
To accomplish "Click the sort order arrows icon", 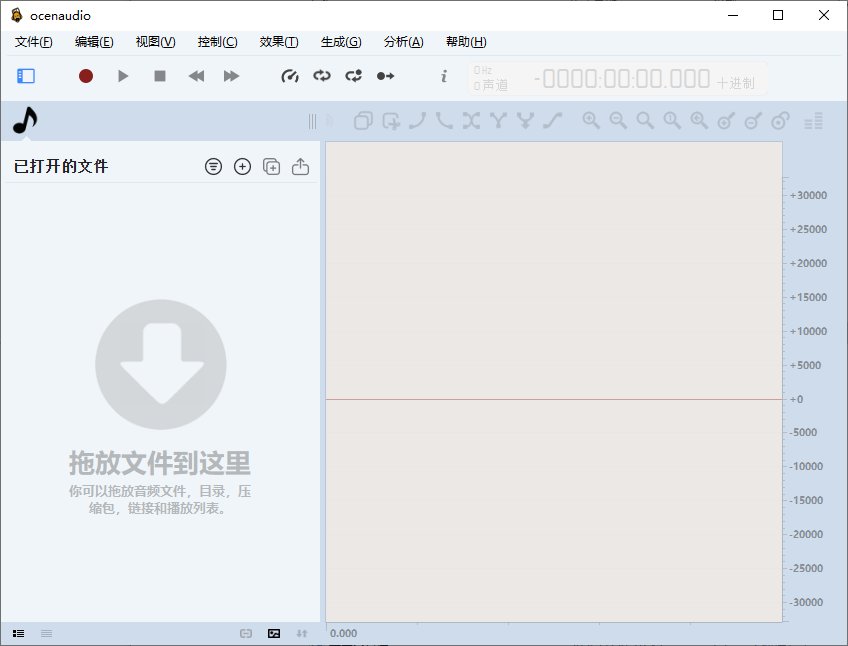I will pyautogui.click(x=302, y=634).
